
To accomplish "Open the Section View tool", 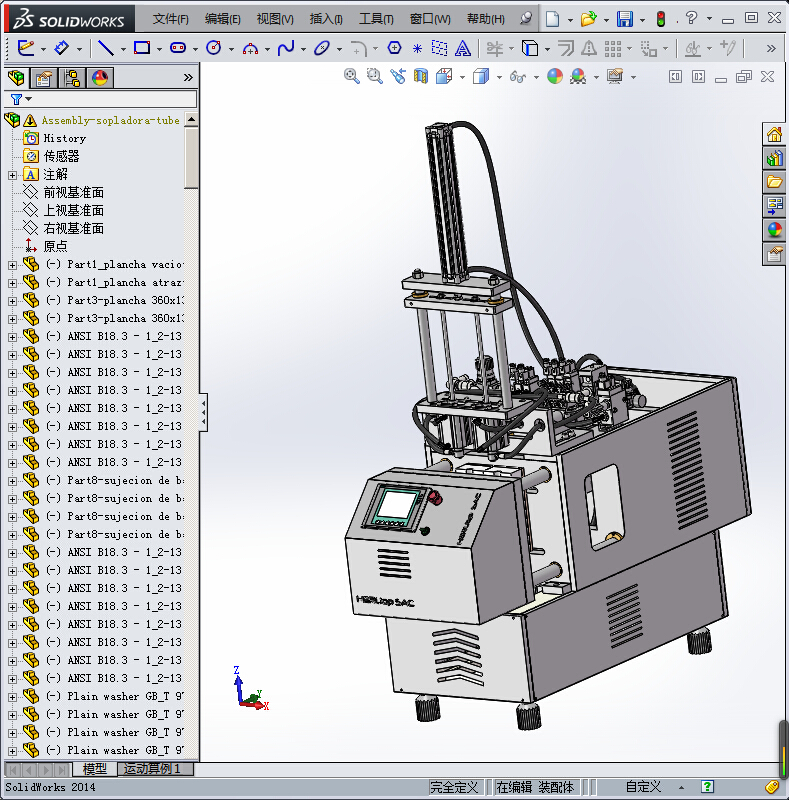I will (x=421, y=76).
